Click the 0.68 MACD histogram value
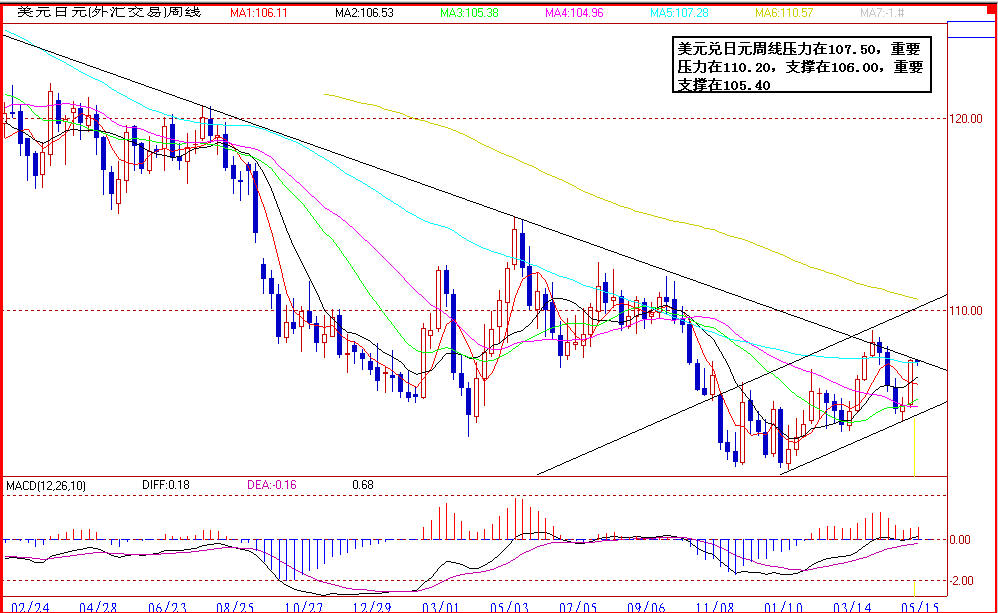 pos(363,485)
